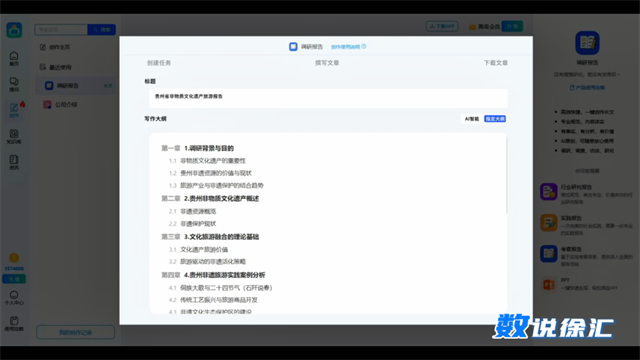
Task: Open 产品使用攻略 link in right panel
Action: tap(587, 88)
